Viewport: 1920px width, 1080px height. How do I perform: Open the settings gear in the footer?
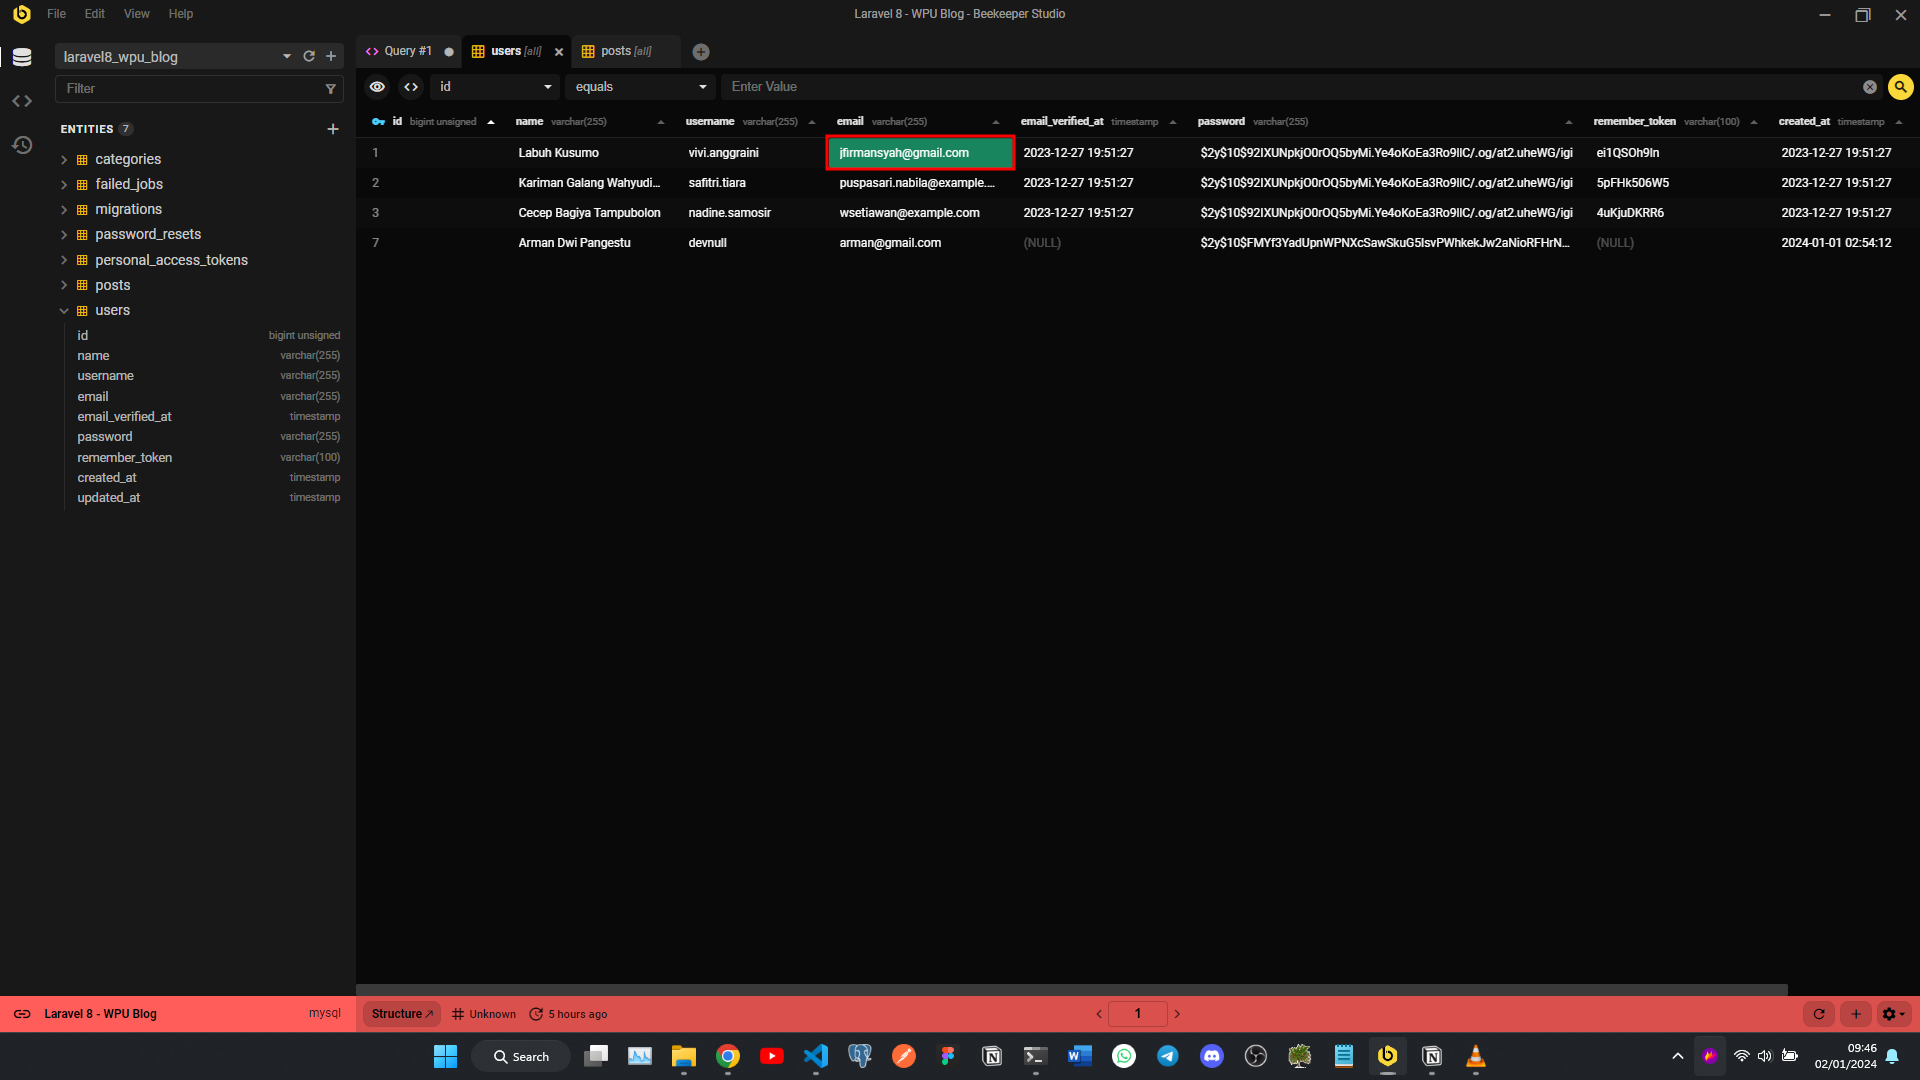(x=1892, y=1014)
